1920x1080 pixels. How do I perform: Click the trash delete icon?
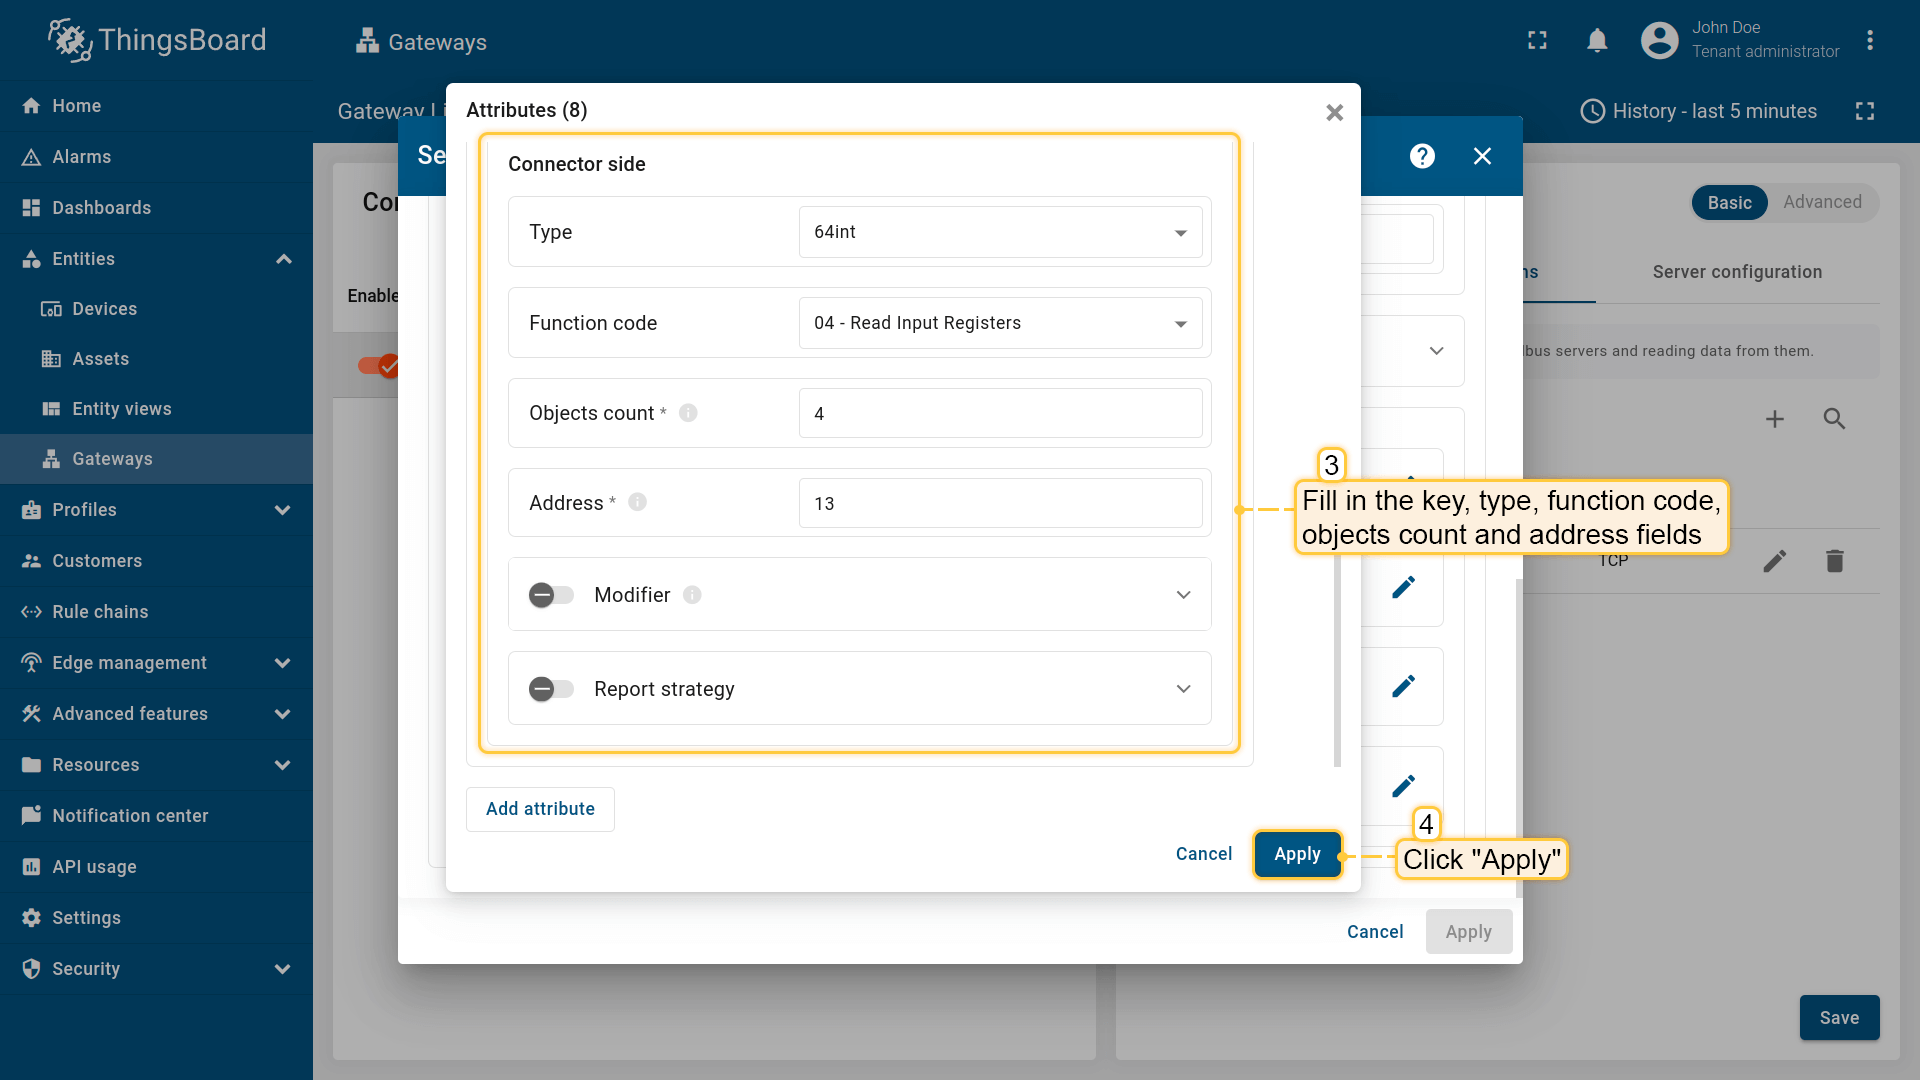[1834, 561]
